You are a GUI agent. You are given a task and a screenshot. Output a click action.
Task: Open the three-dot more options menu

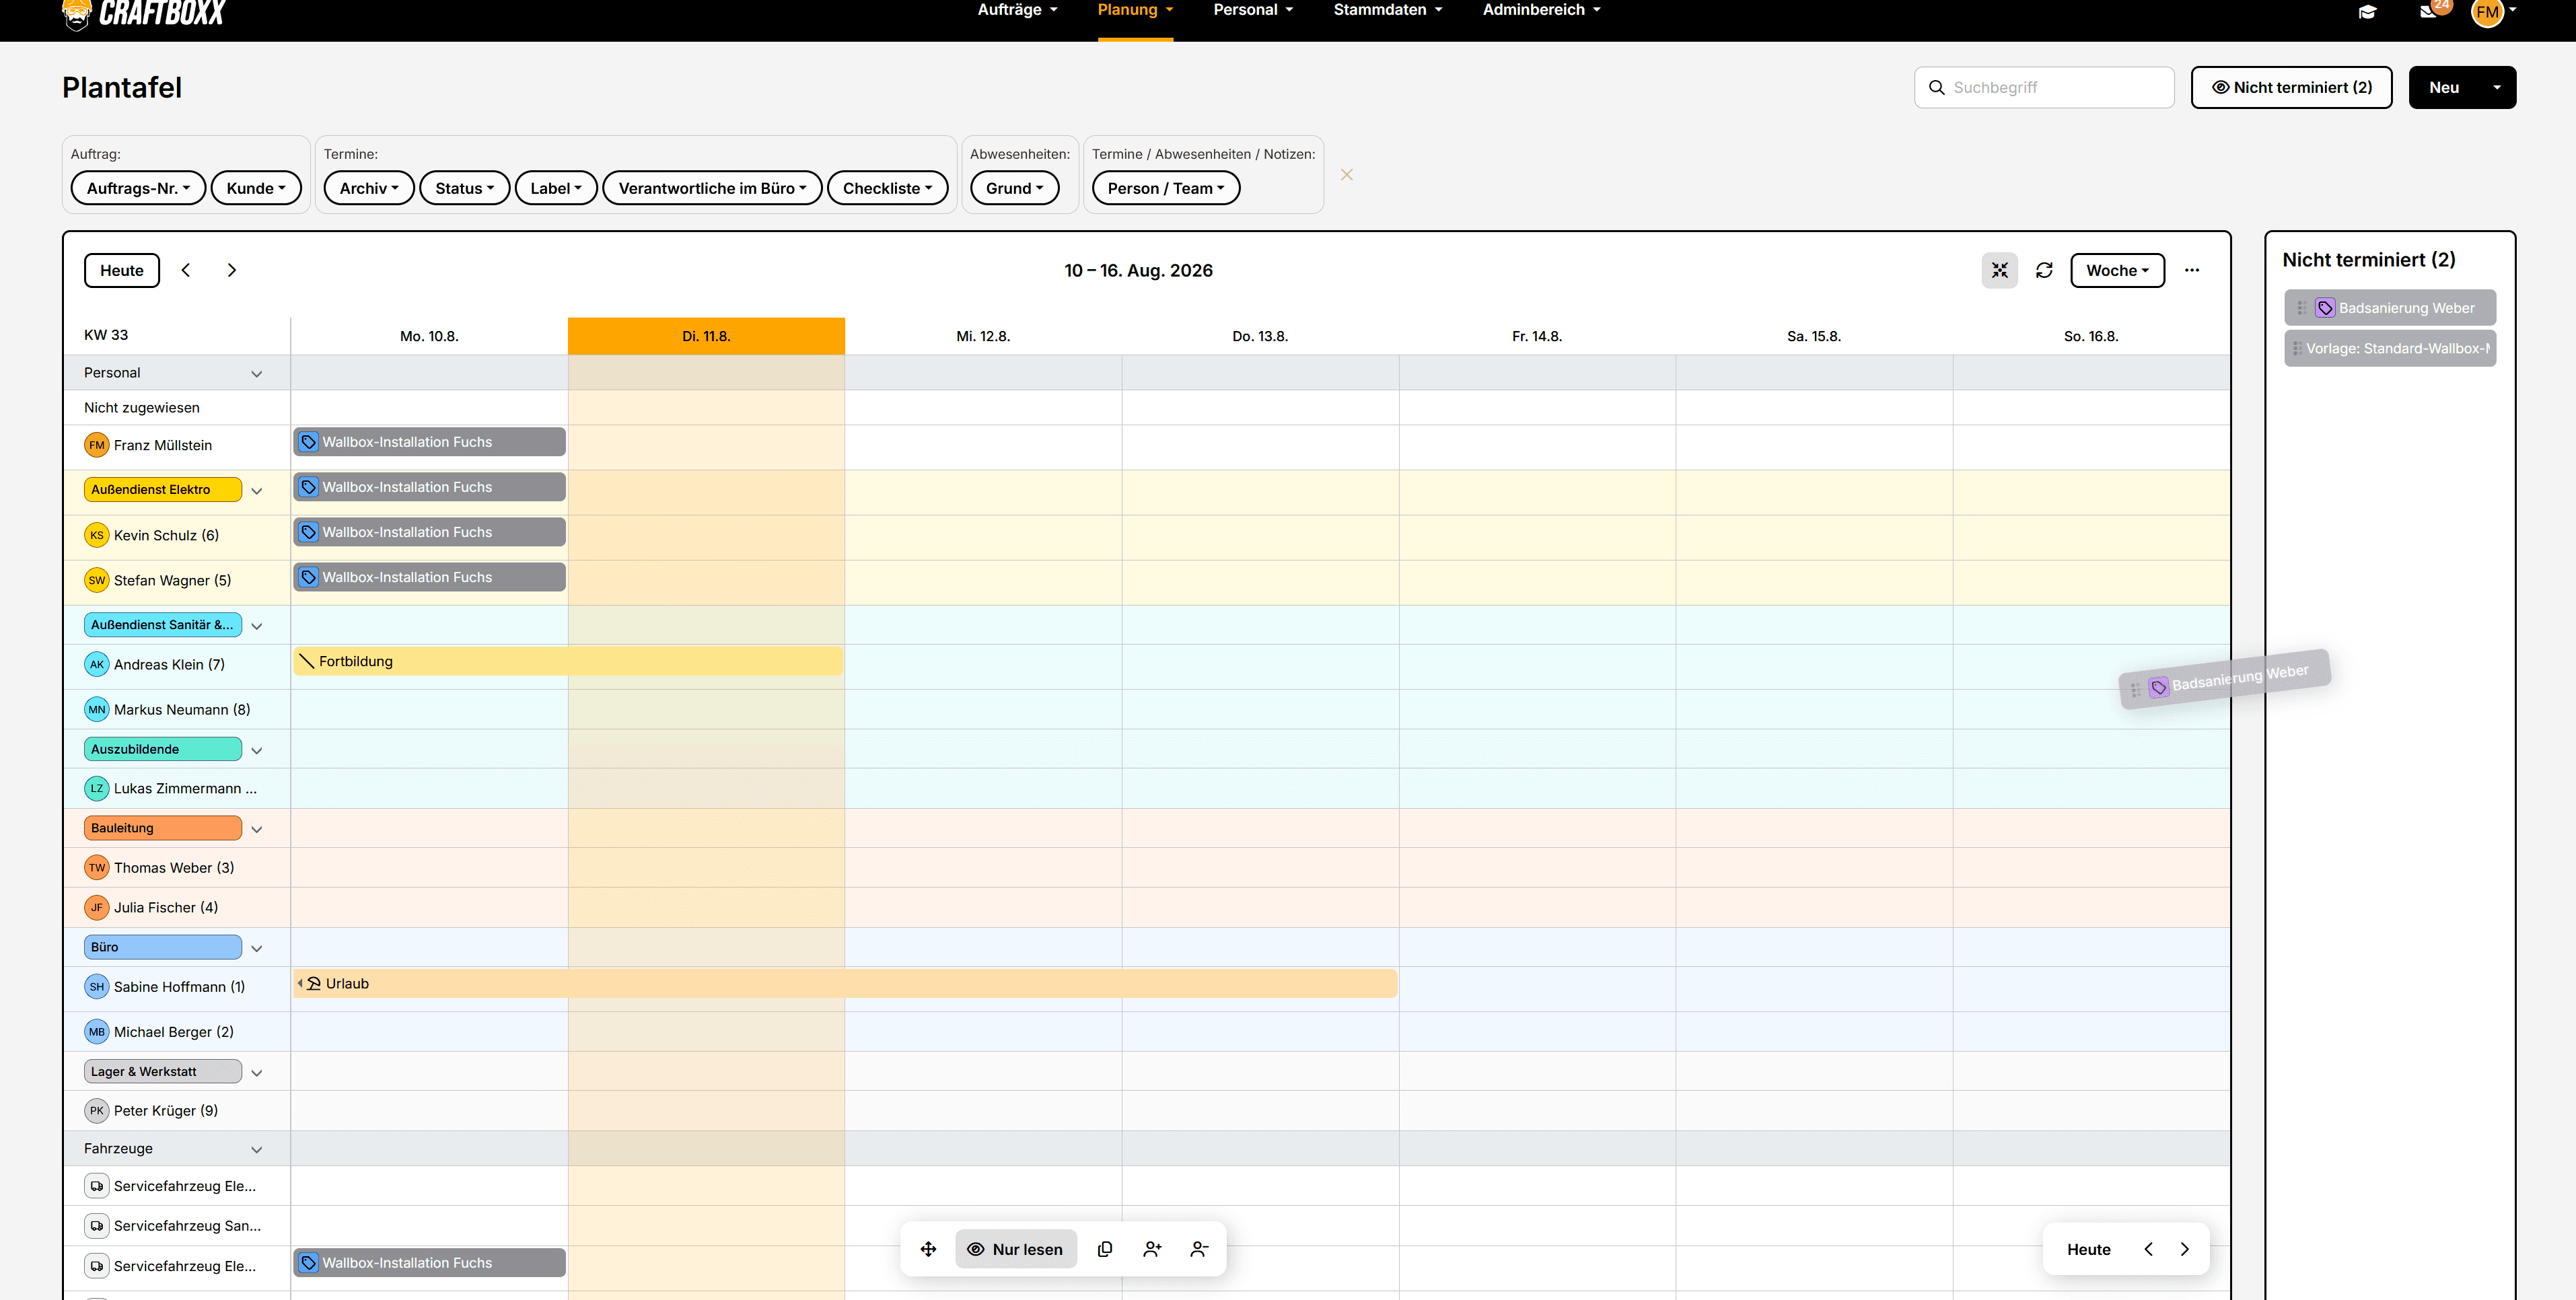click(2192, 270)
